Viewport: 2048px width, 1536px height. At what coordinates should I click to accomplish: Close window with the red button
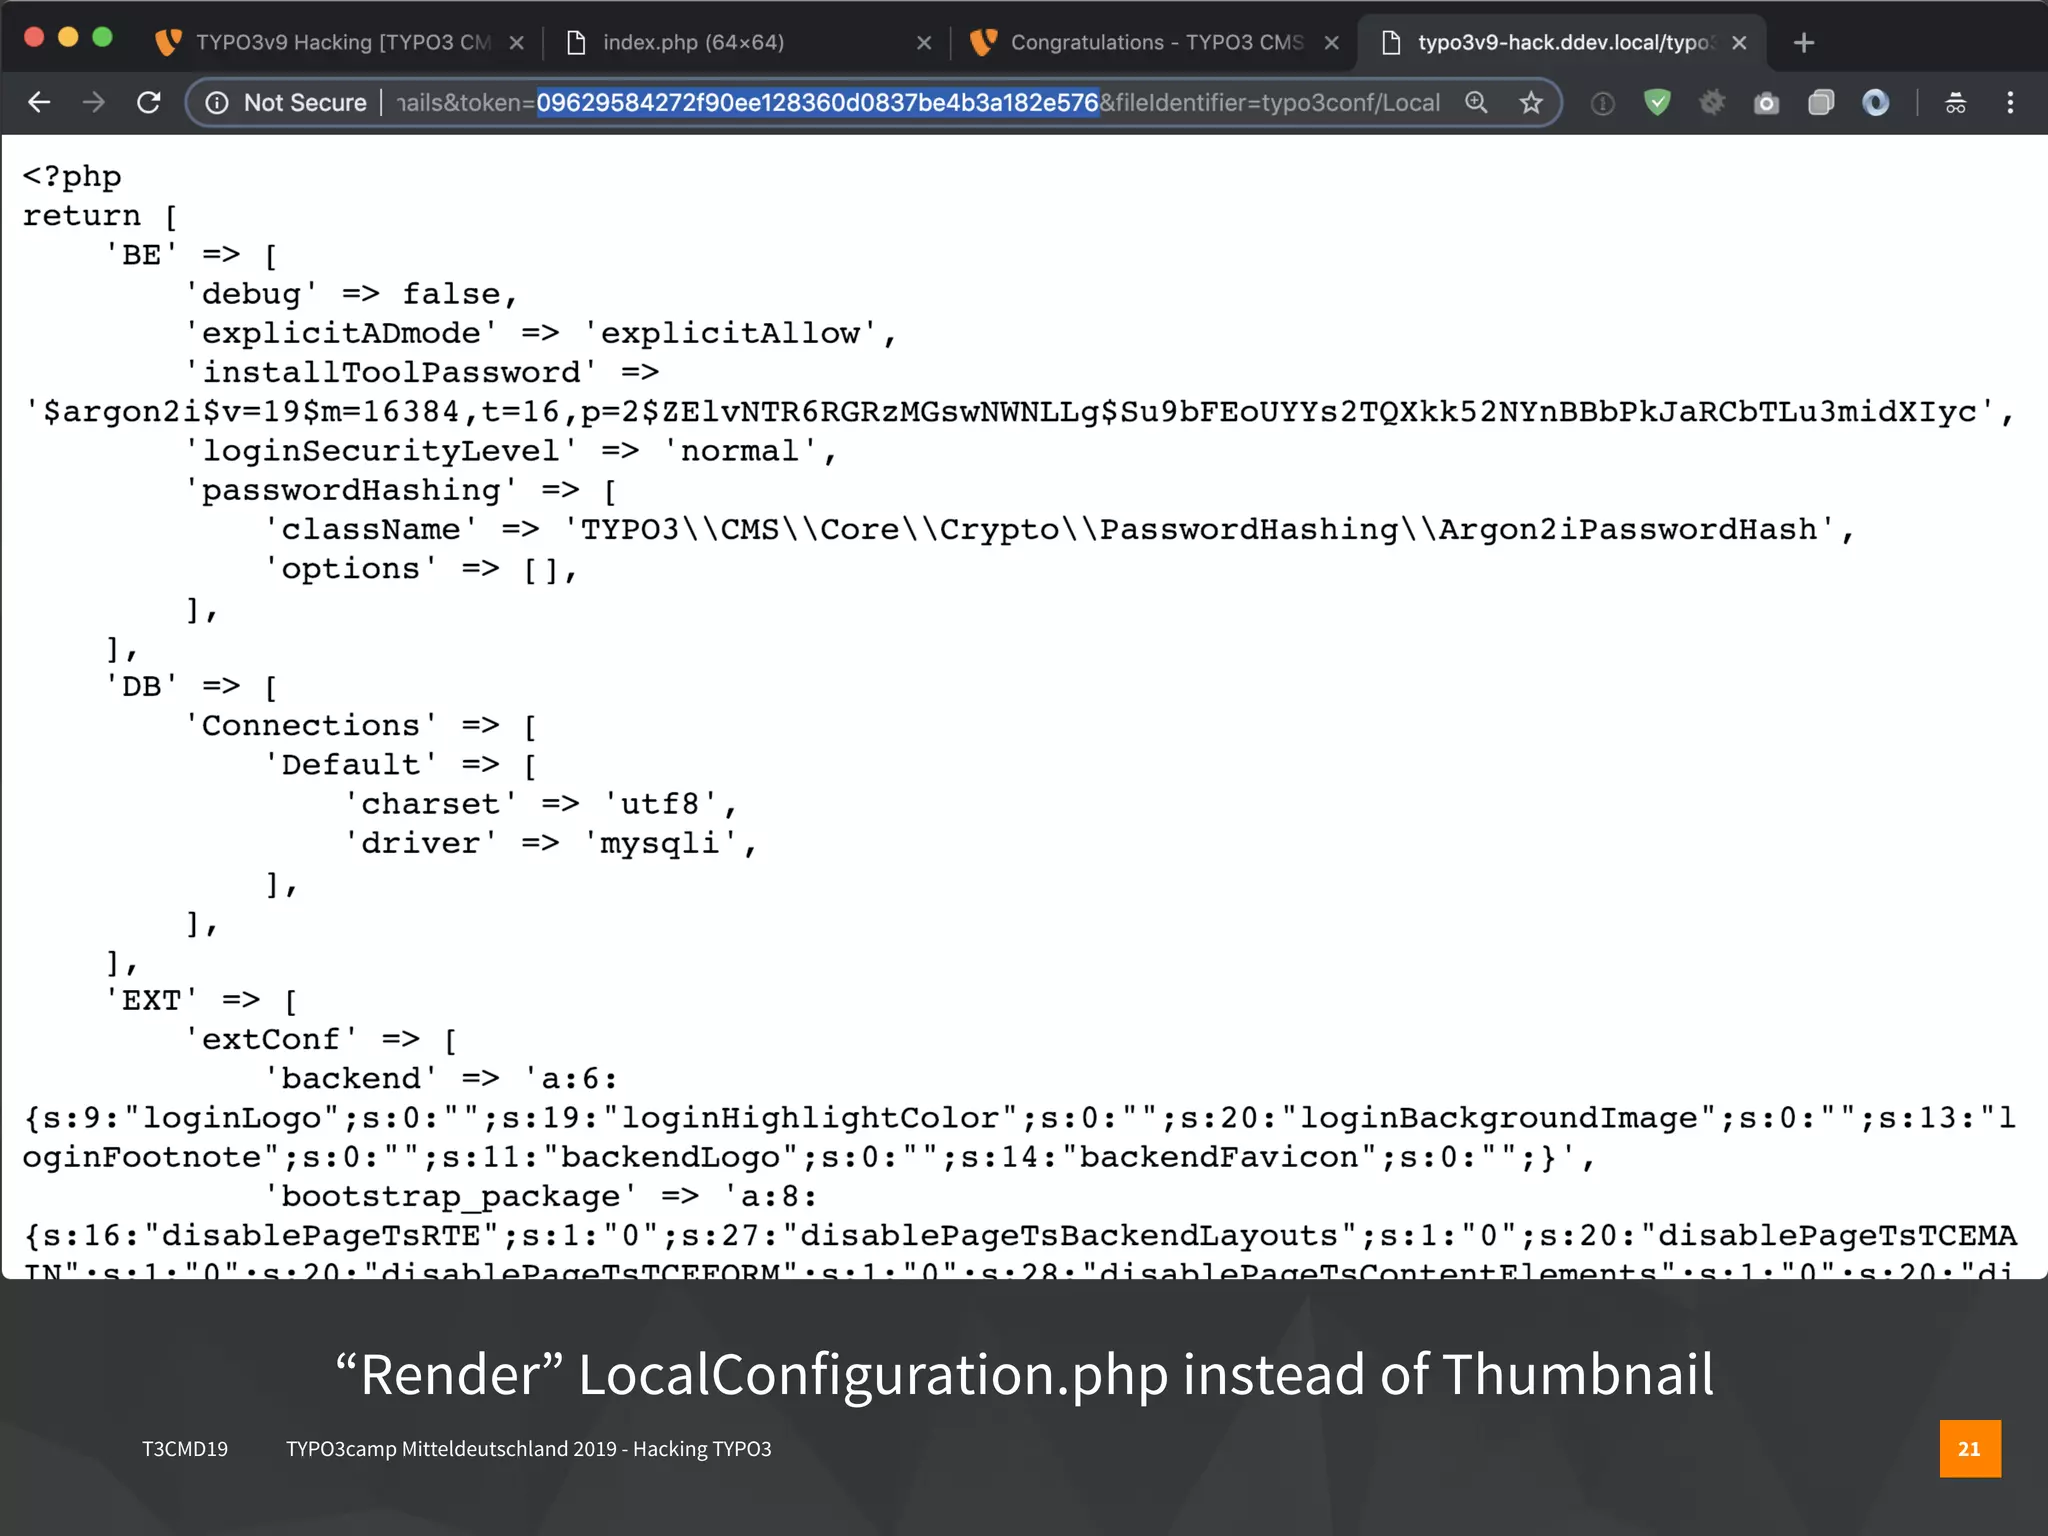click(34, 38)
